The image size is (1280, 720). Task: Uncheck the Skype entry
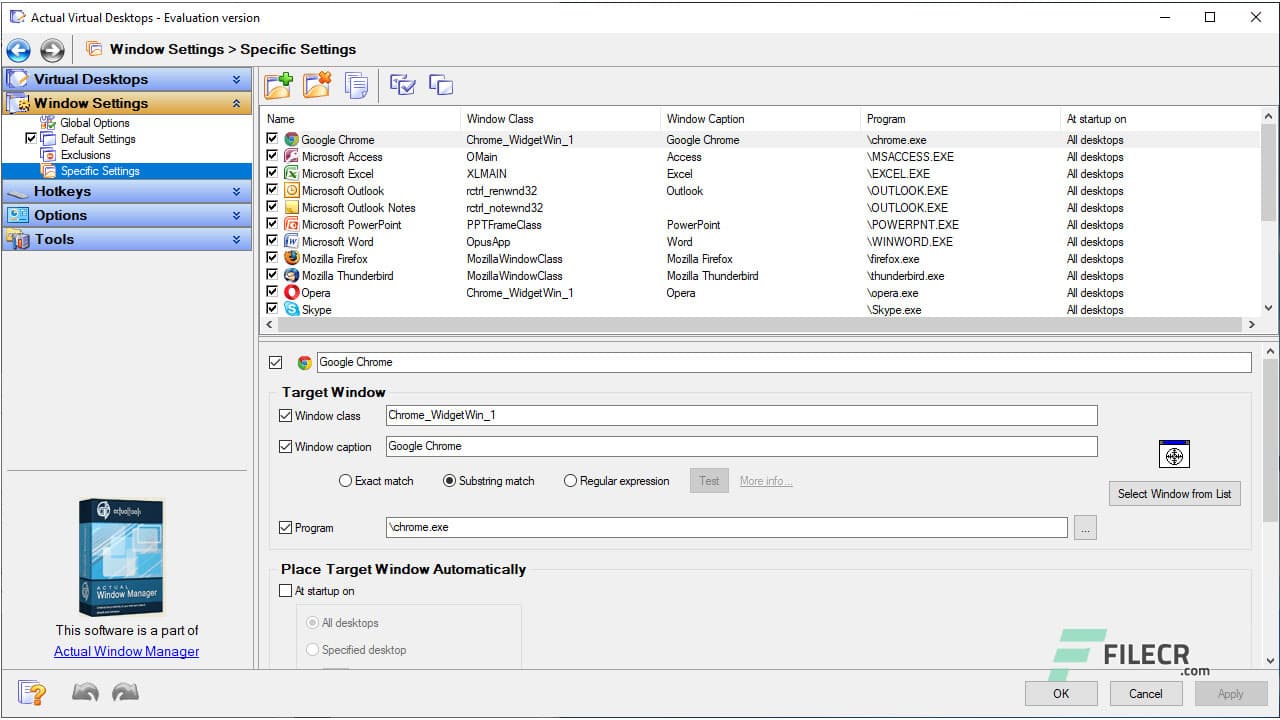pos(272,310)
